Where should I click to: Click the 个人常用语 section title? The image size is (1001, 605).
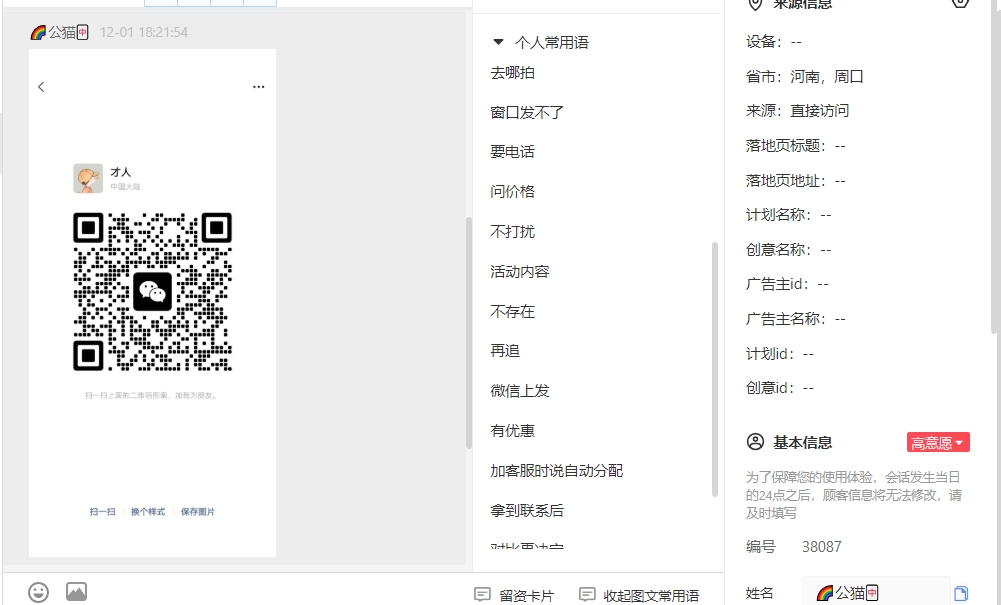pyautogui.click(x=552, y=43)
